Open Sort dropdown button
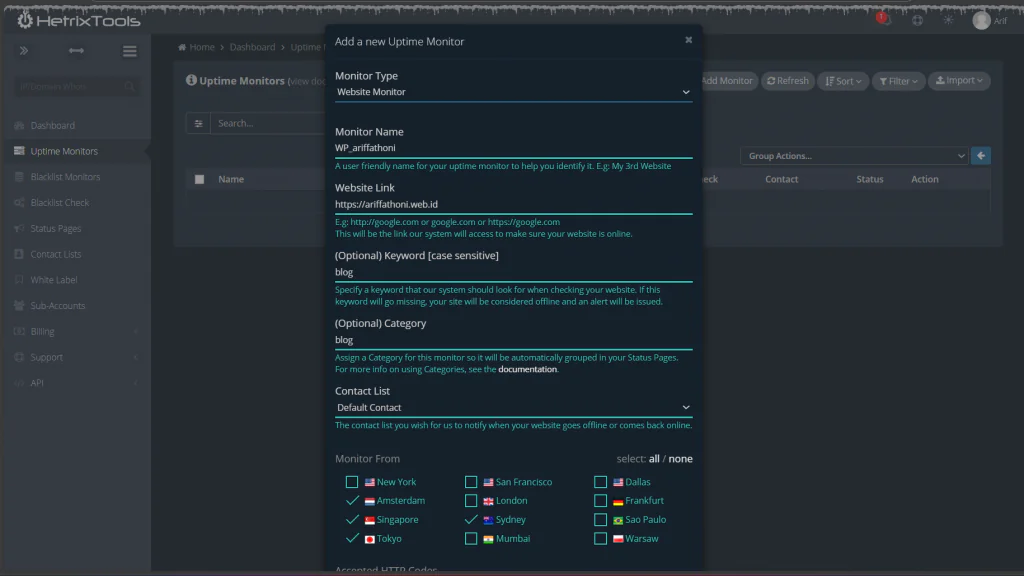 click(842, 81)
